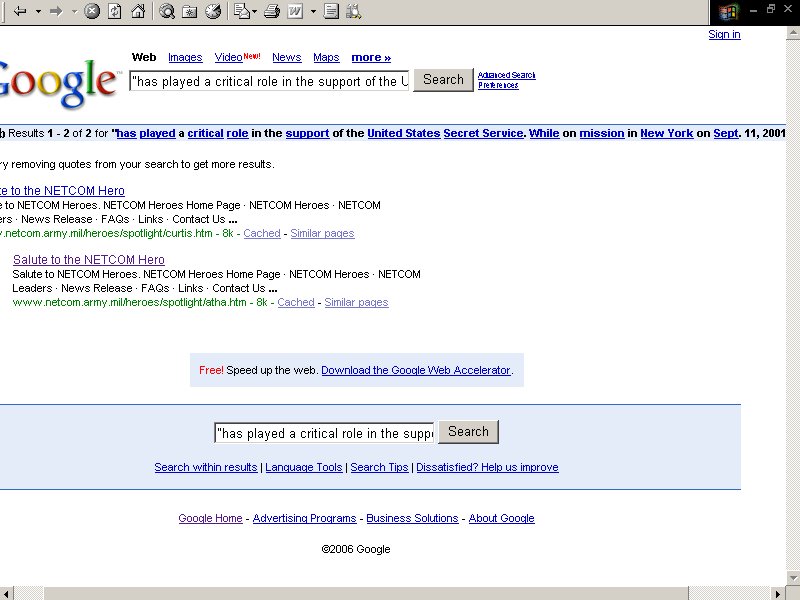The width and height of the screenshot is (800, 600).
Task: Click the bottom Search button
Action: (468, 432)
